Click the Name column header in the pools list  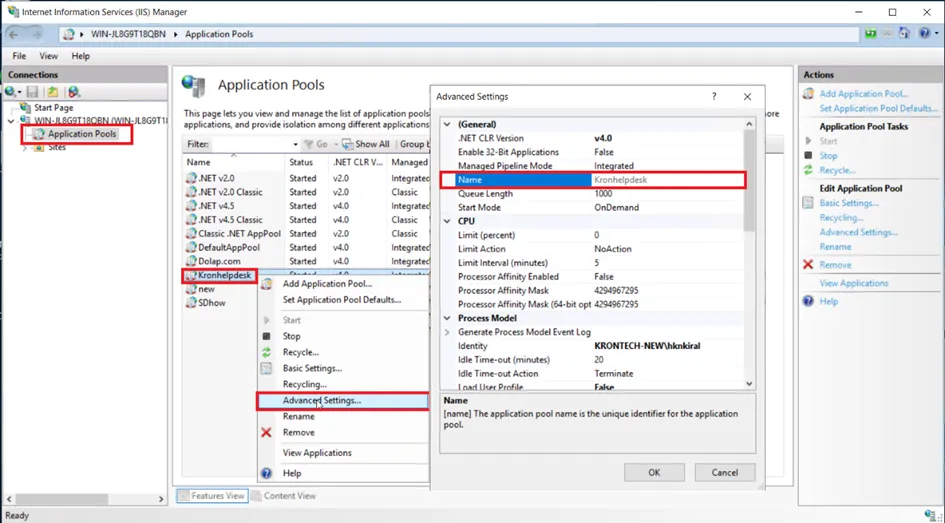click(234, 162)
